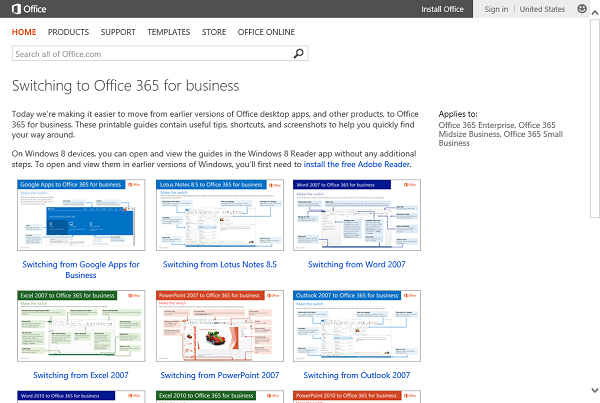Click the Office logo in the header
The width and height of the screenshot is (600, 403).
pos(26,9)
